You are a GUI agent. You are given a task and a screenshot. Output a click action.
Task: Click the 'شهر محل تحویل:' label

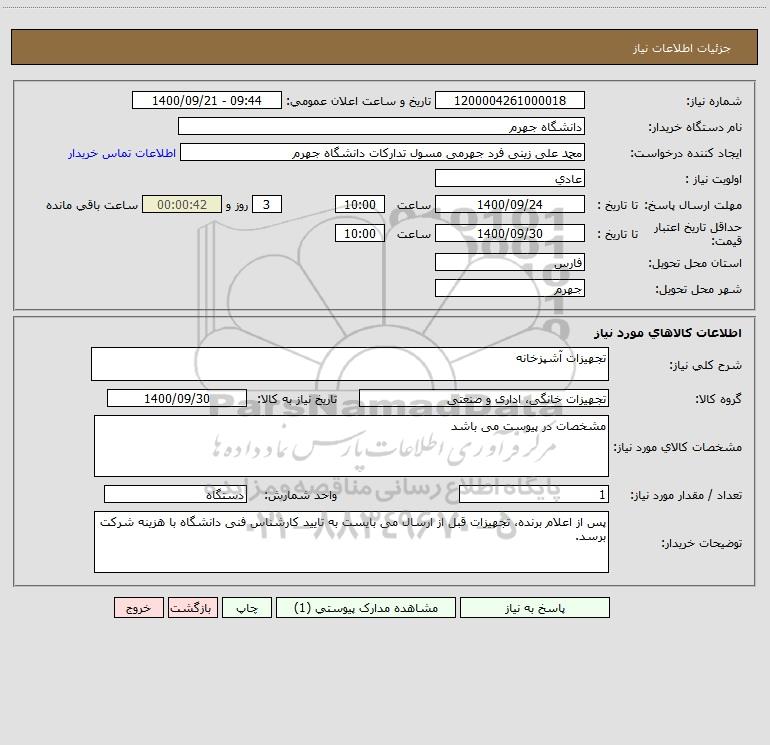pos(698,290)
